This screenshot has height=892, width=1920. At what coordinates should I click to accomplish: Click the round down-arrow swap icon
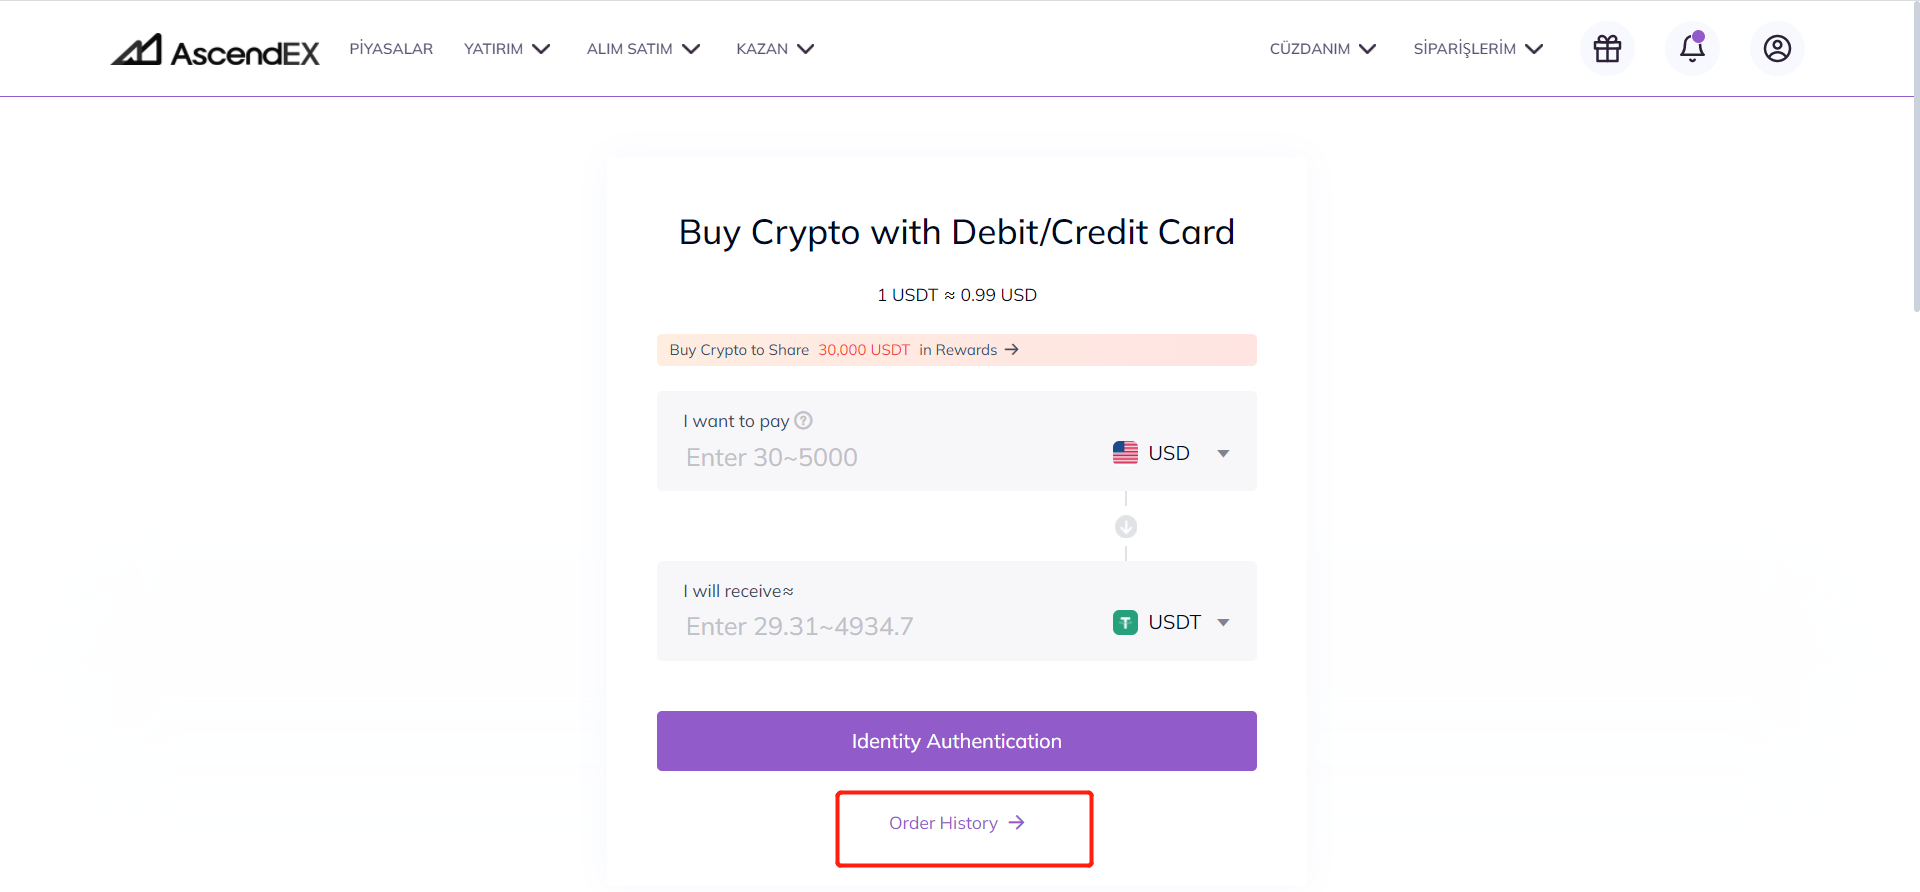(1126, 526)
